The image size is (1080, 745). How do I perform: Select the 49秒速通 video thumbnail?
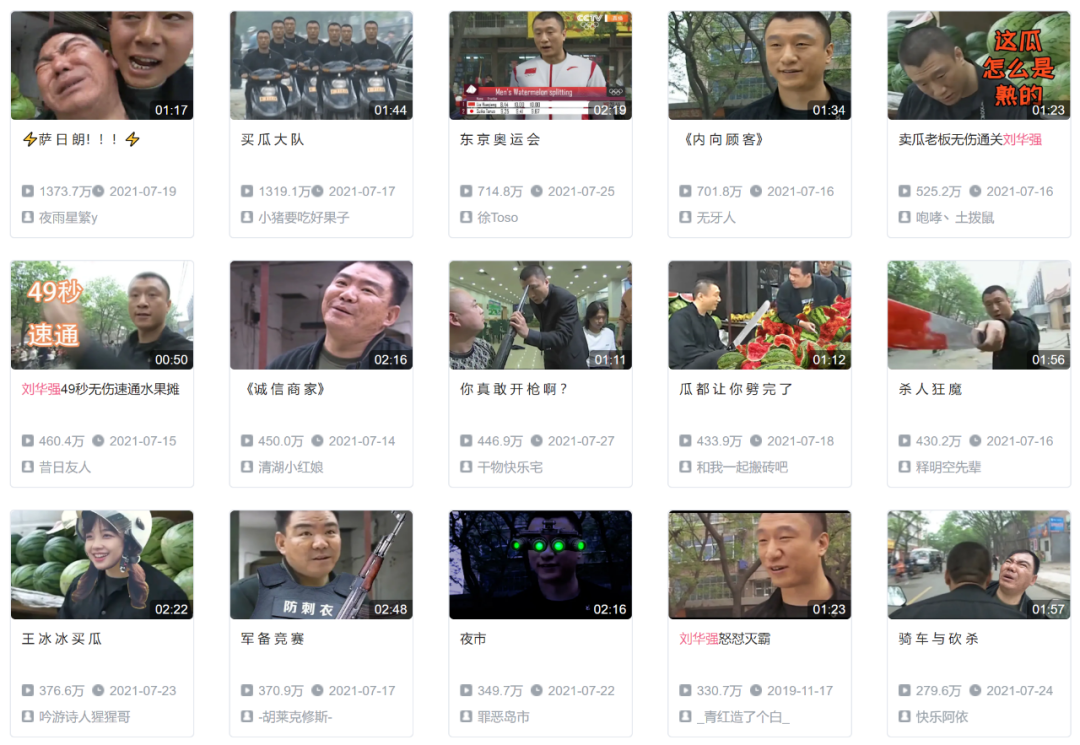pos(102,315)
